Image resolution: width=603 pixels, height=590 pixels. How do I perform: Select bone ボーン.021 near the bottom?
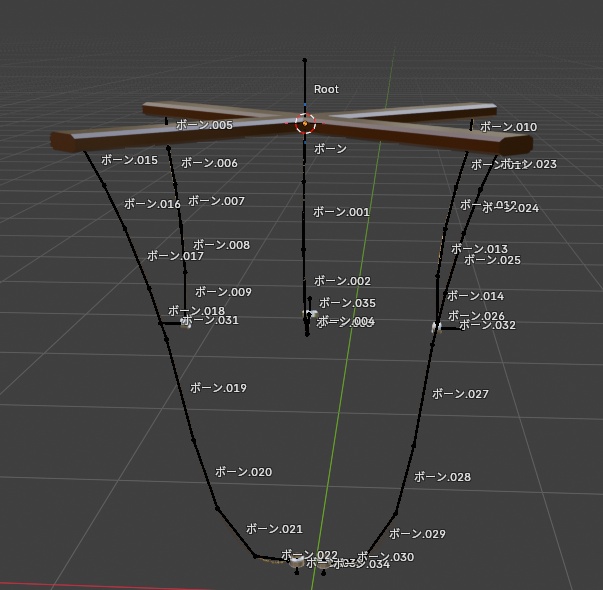274,529
